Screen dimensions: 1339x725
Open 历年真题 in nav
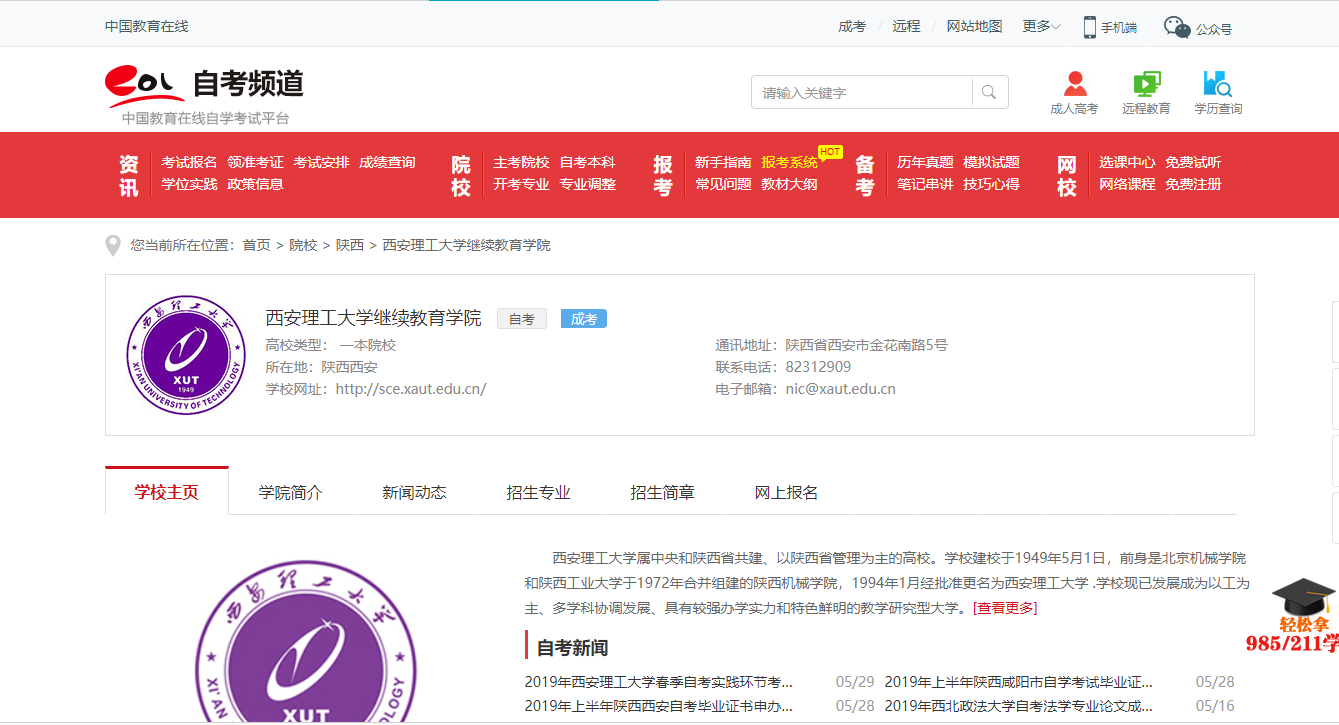(x=925, y=162)
